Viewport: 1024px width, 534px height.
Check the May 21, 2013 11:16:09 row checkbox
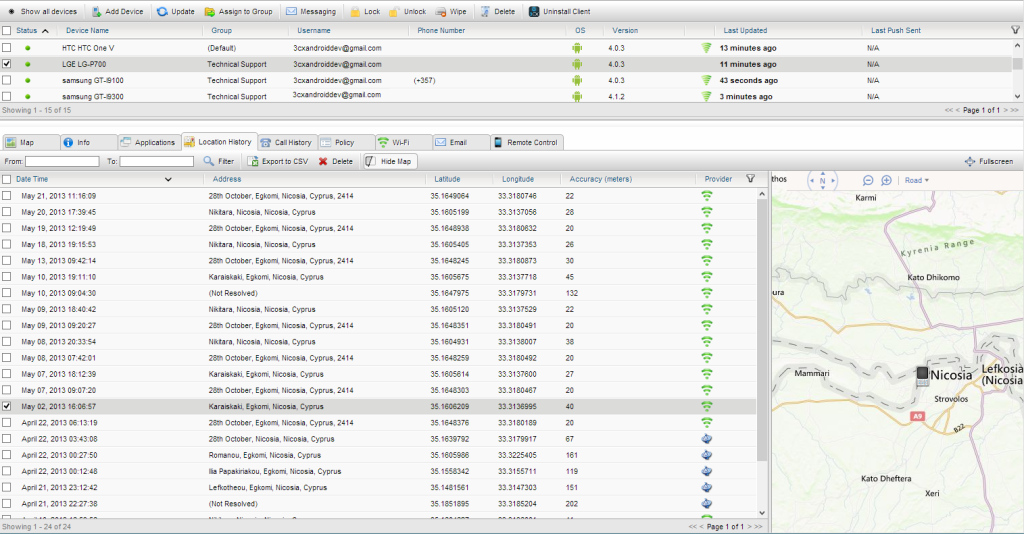(7, 196)
